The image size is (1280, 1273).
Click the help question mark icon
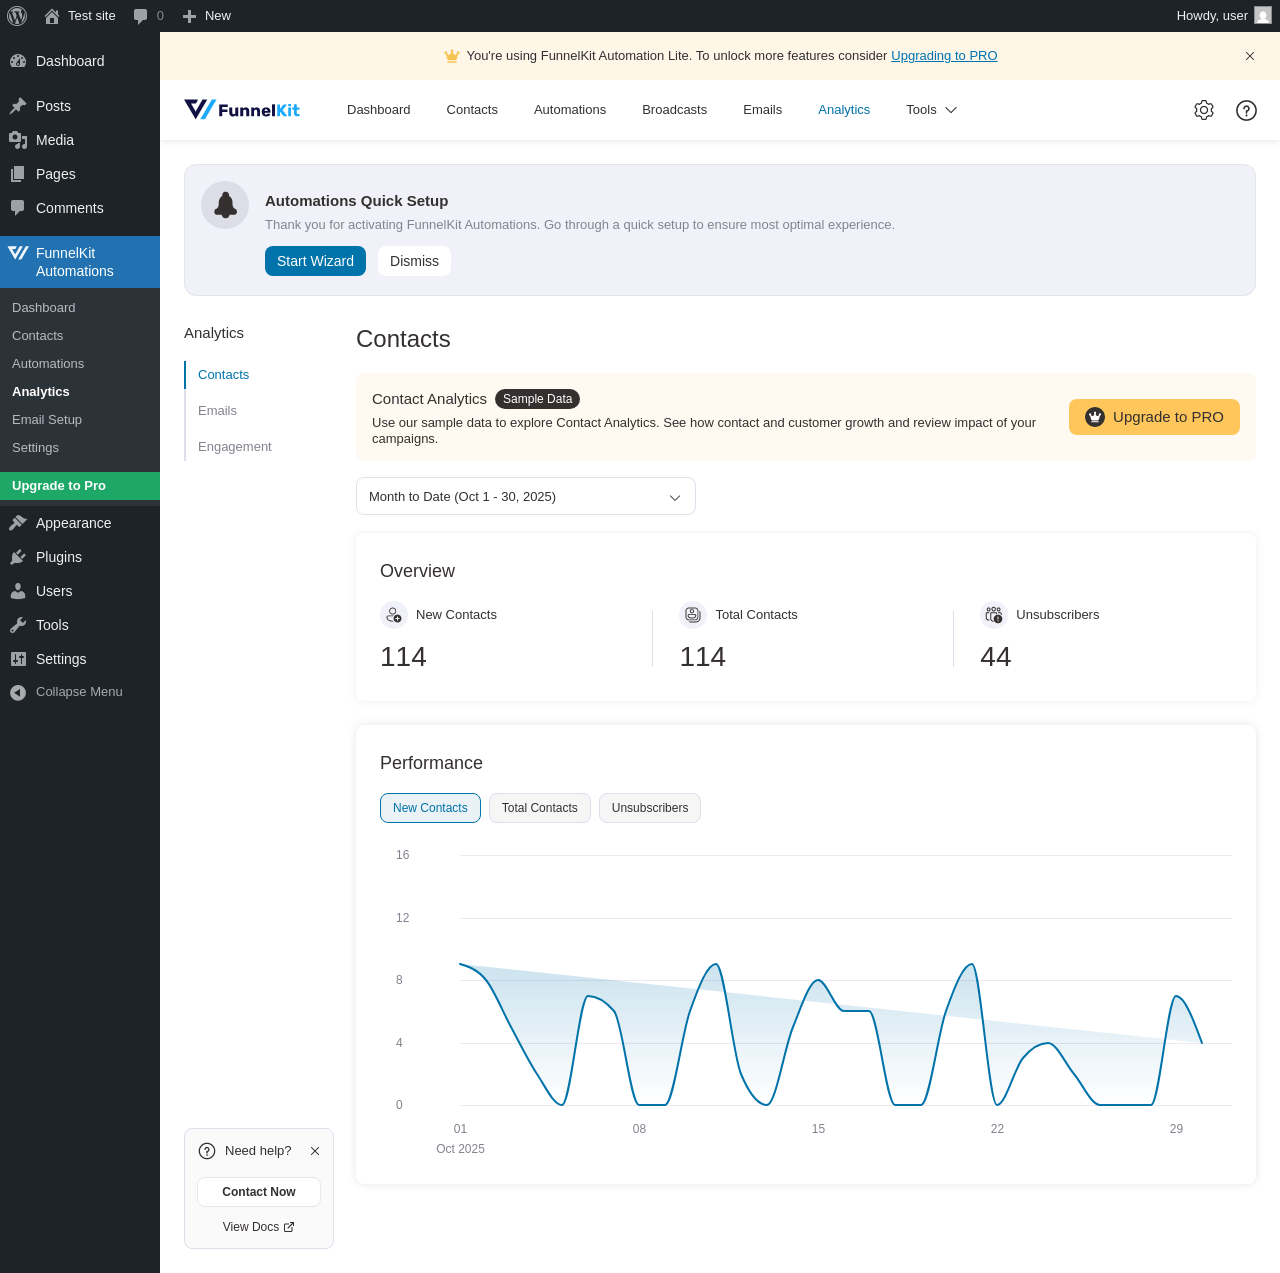tap(1246, 110)
